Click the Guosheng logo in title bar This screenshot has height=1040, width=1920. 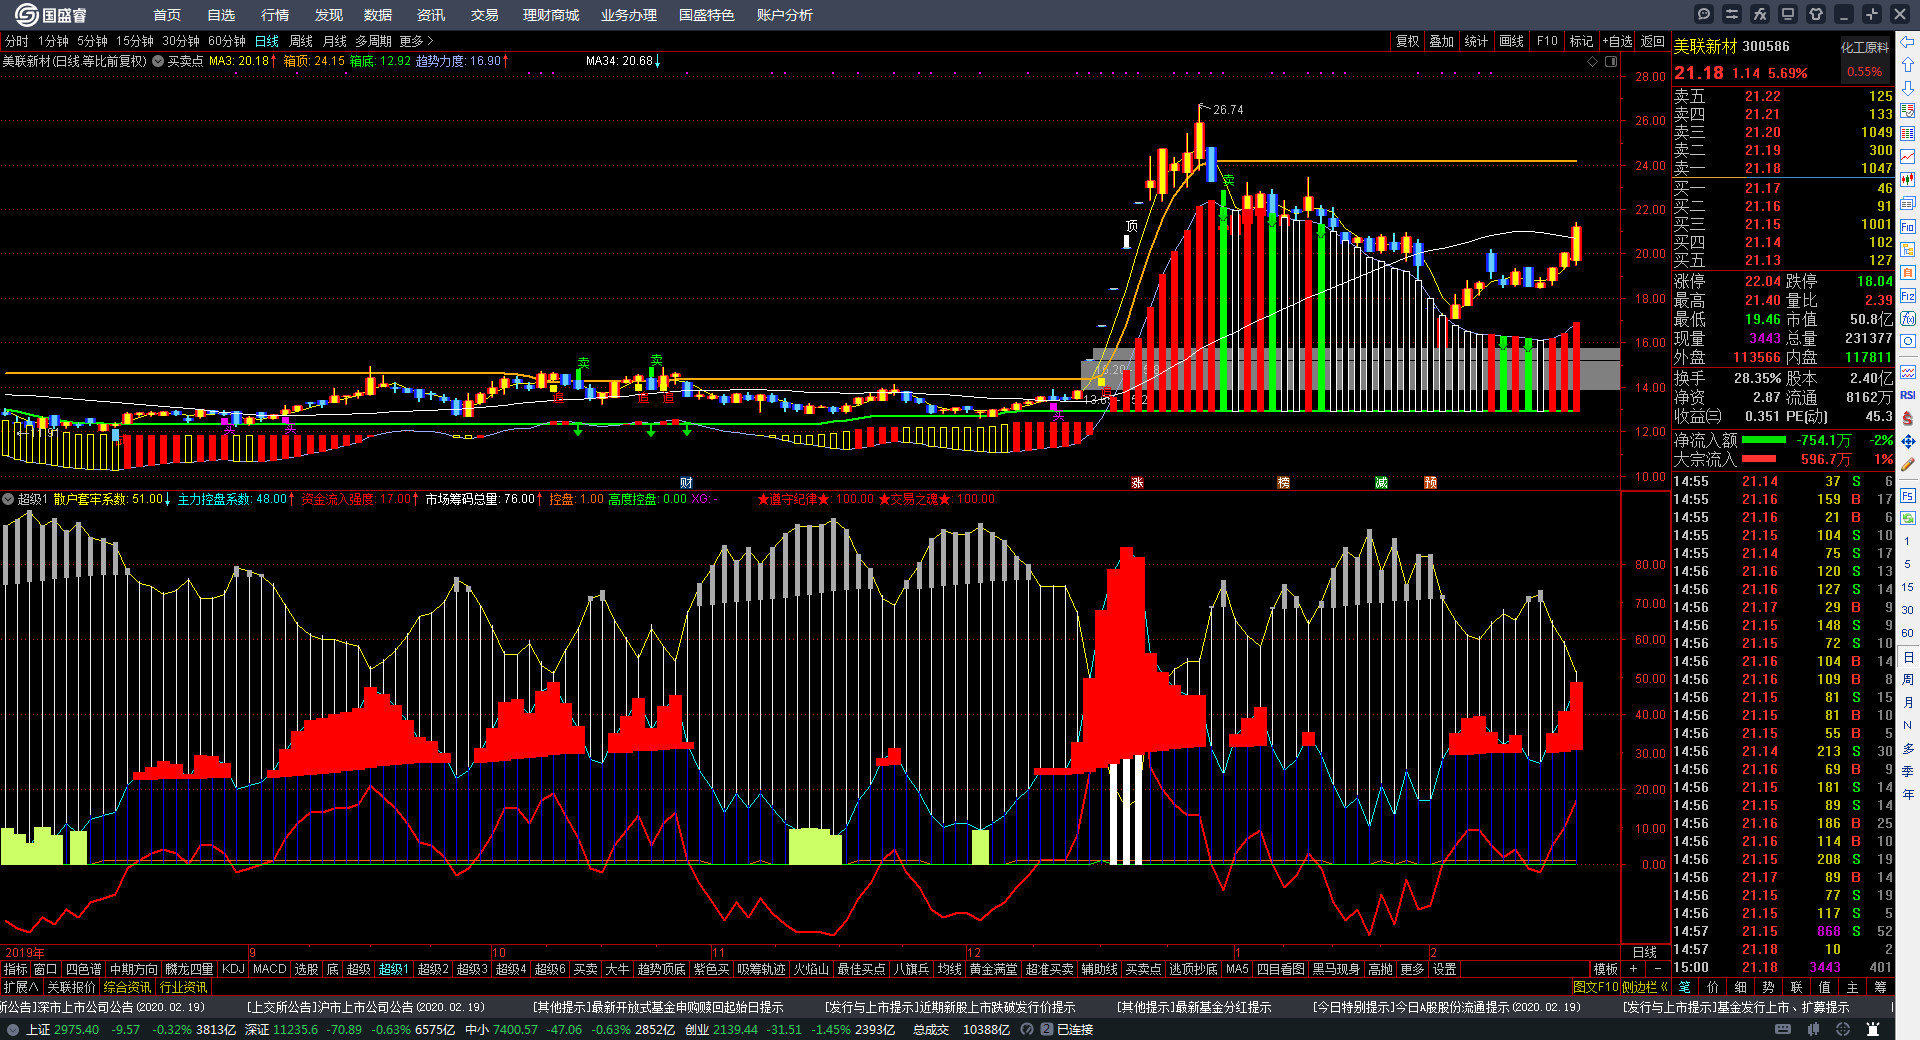tap(51, 14)
